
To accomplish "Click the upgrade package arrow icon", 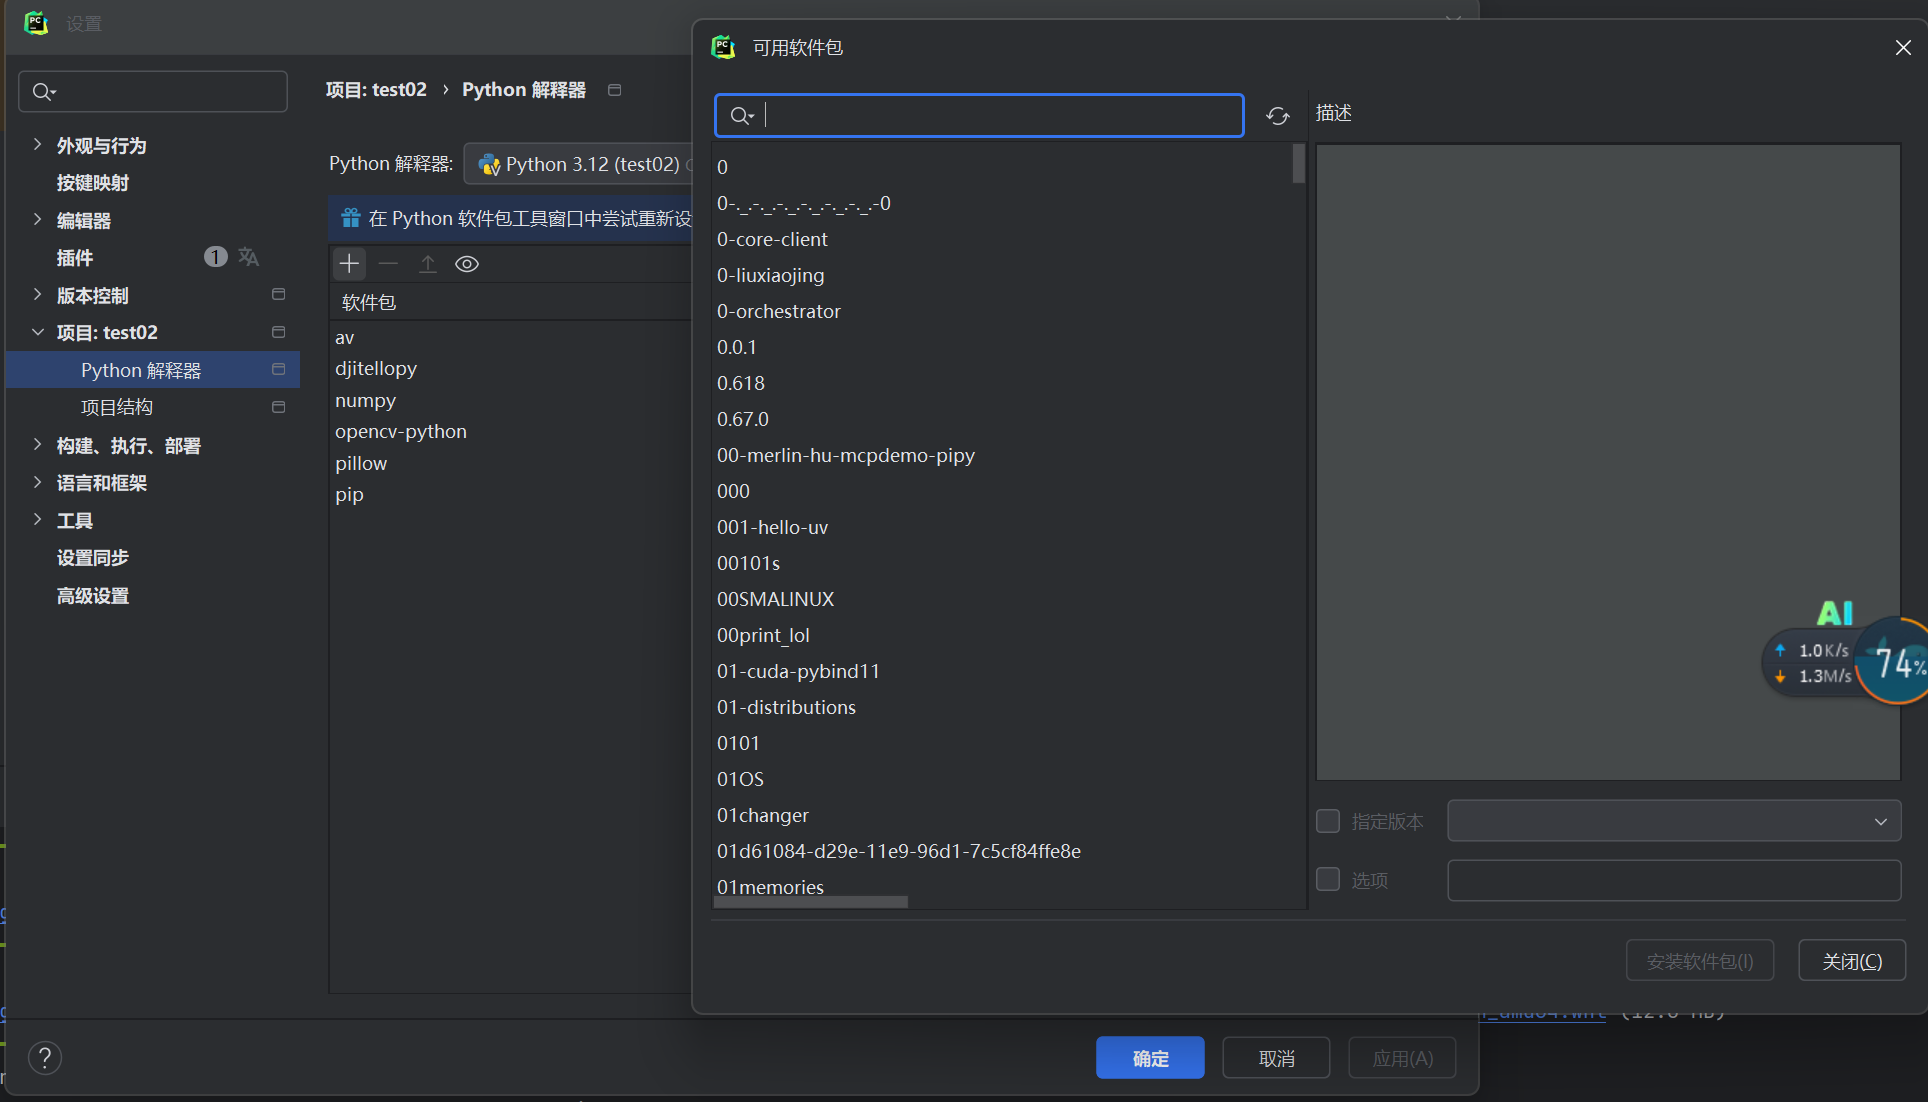I will [428, 264].
